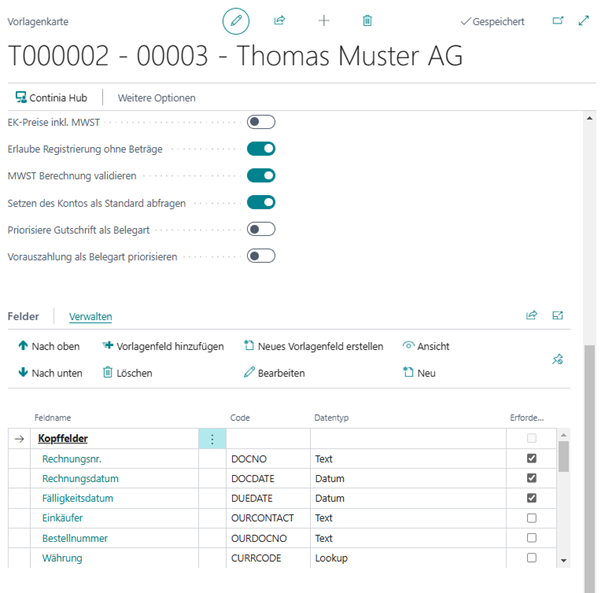Switch to the Verwalten tab
Screen dimensions: 605x593
pos(90,317)
